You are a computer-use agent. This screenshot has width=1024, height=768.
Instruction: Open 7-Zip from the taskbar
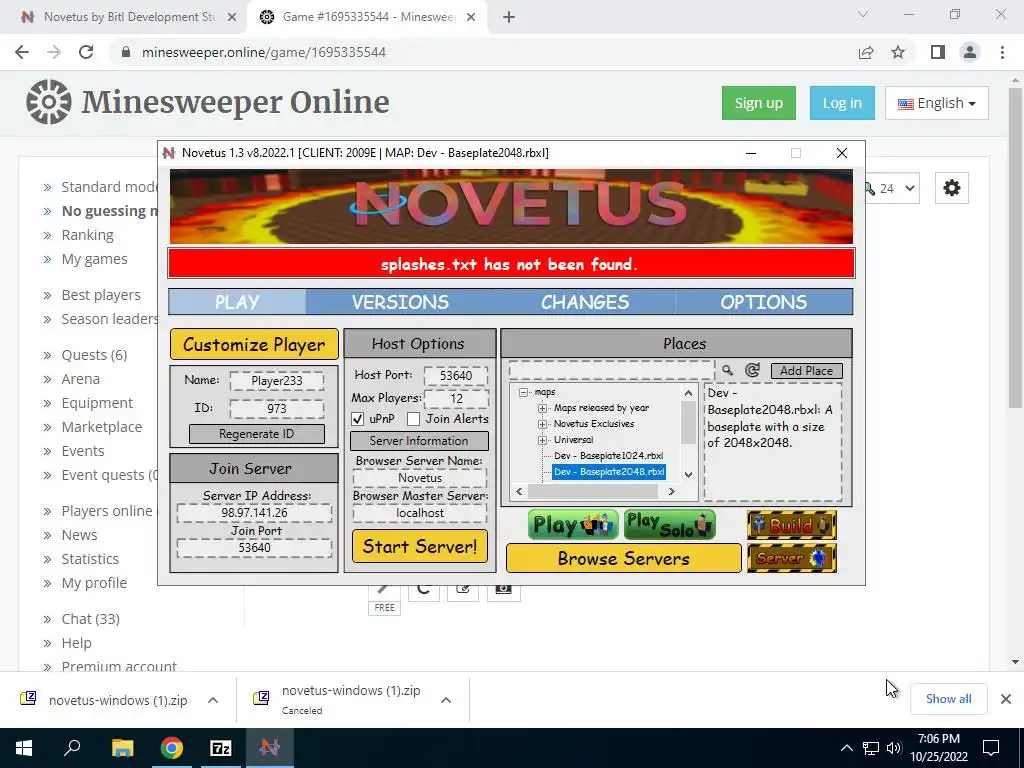pos(221,748)
